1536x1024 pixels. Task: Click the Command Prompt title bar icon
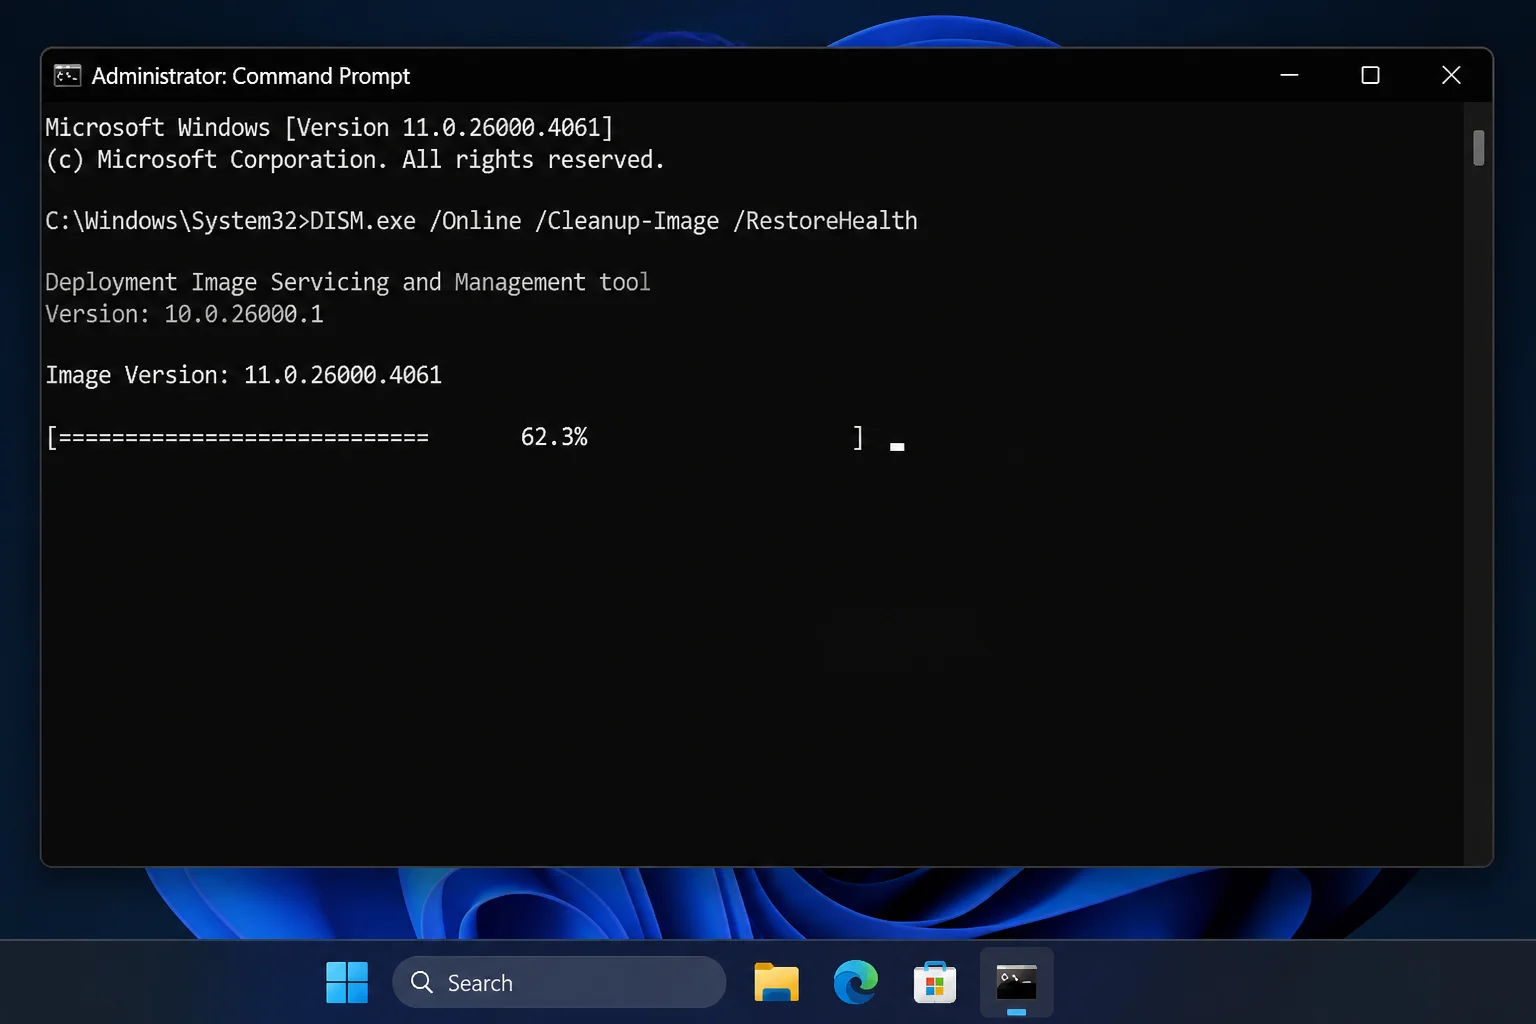point(67,76)
